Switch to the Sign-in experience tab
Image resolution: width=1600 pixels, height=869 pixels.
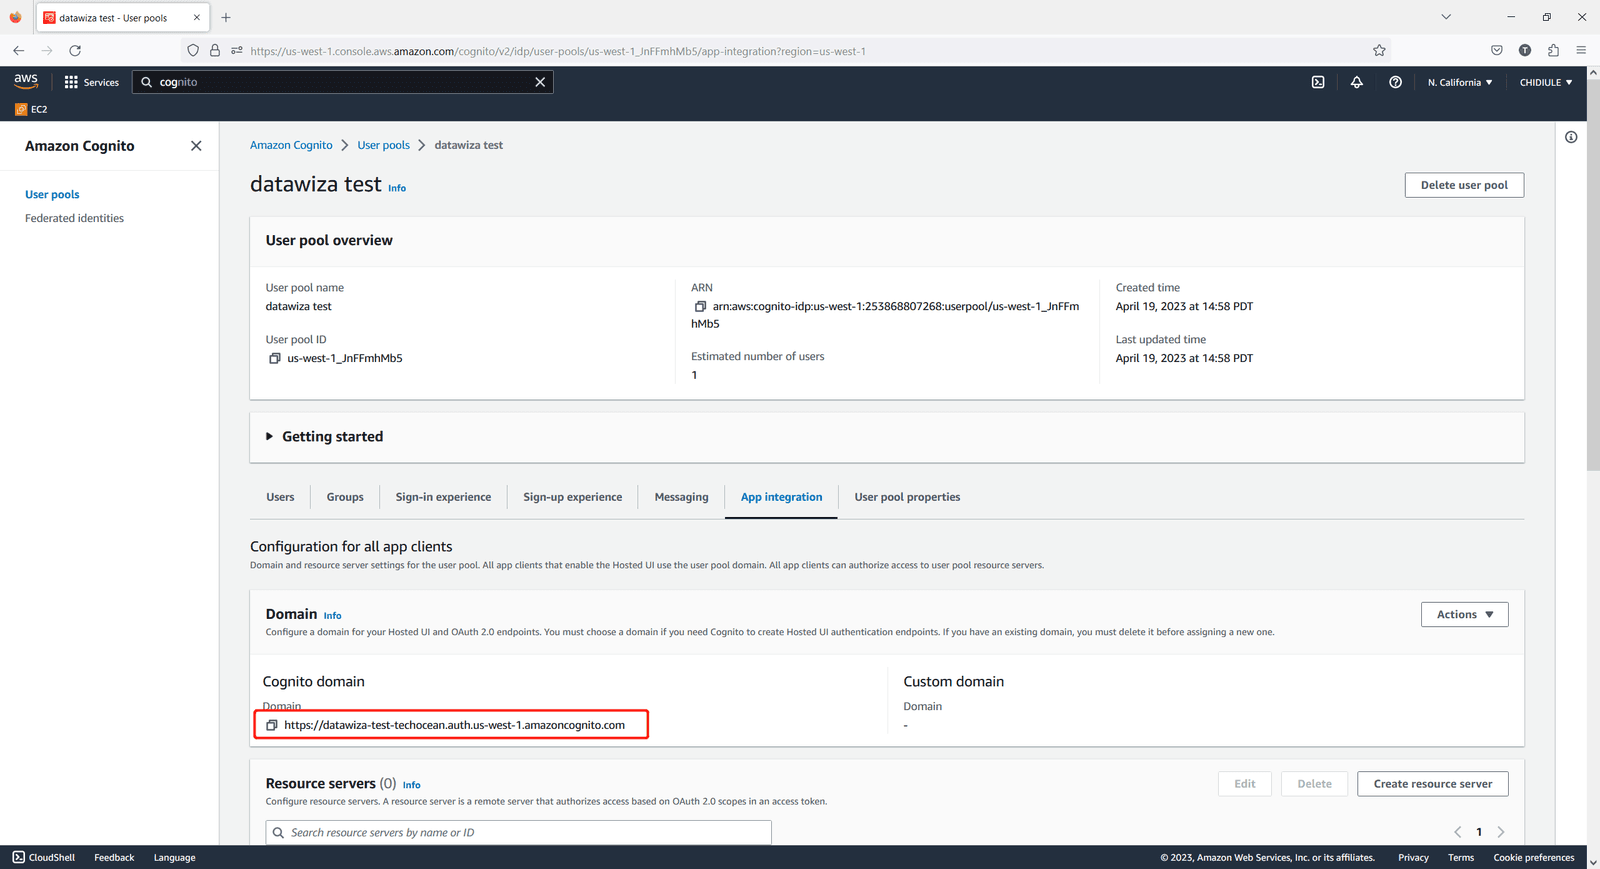click(x=443, y=497)
